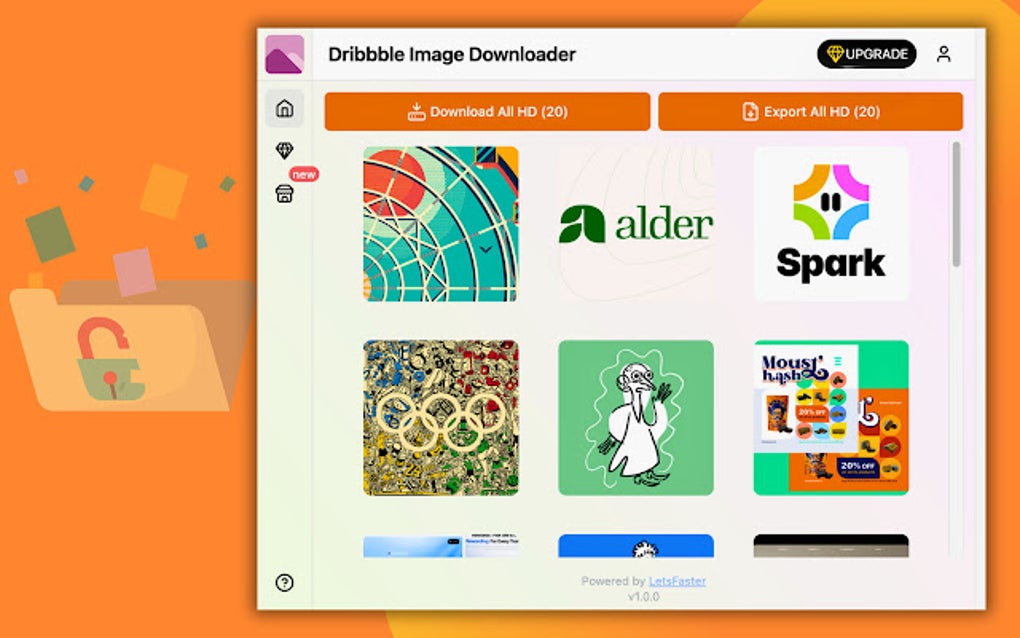Click the red new badge in sidebar
1020x638 pixels.
point(303,174)
